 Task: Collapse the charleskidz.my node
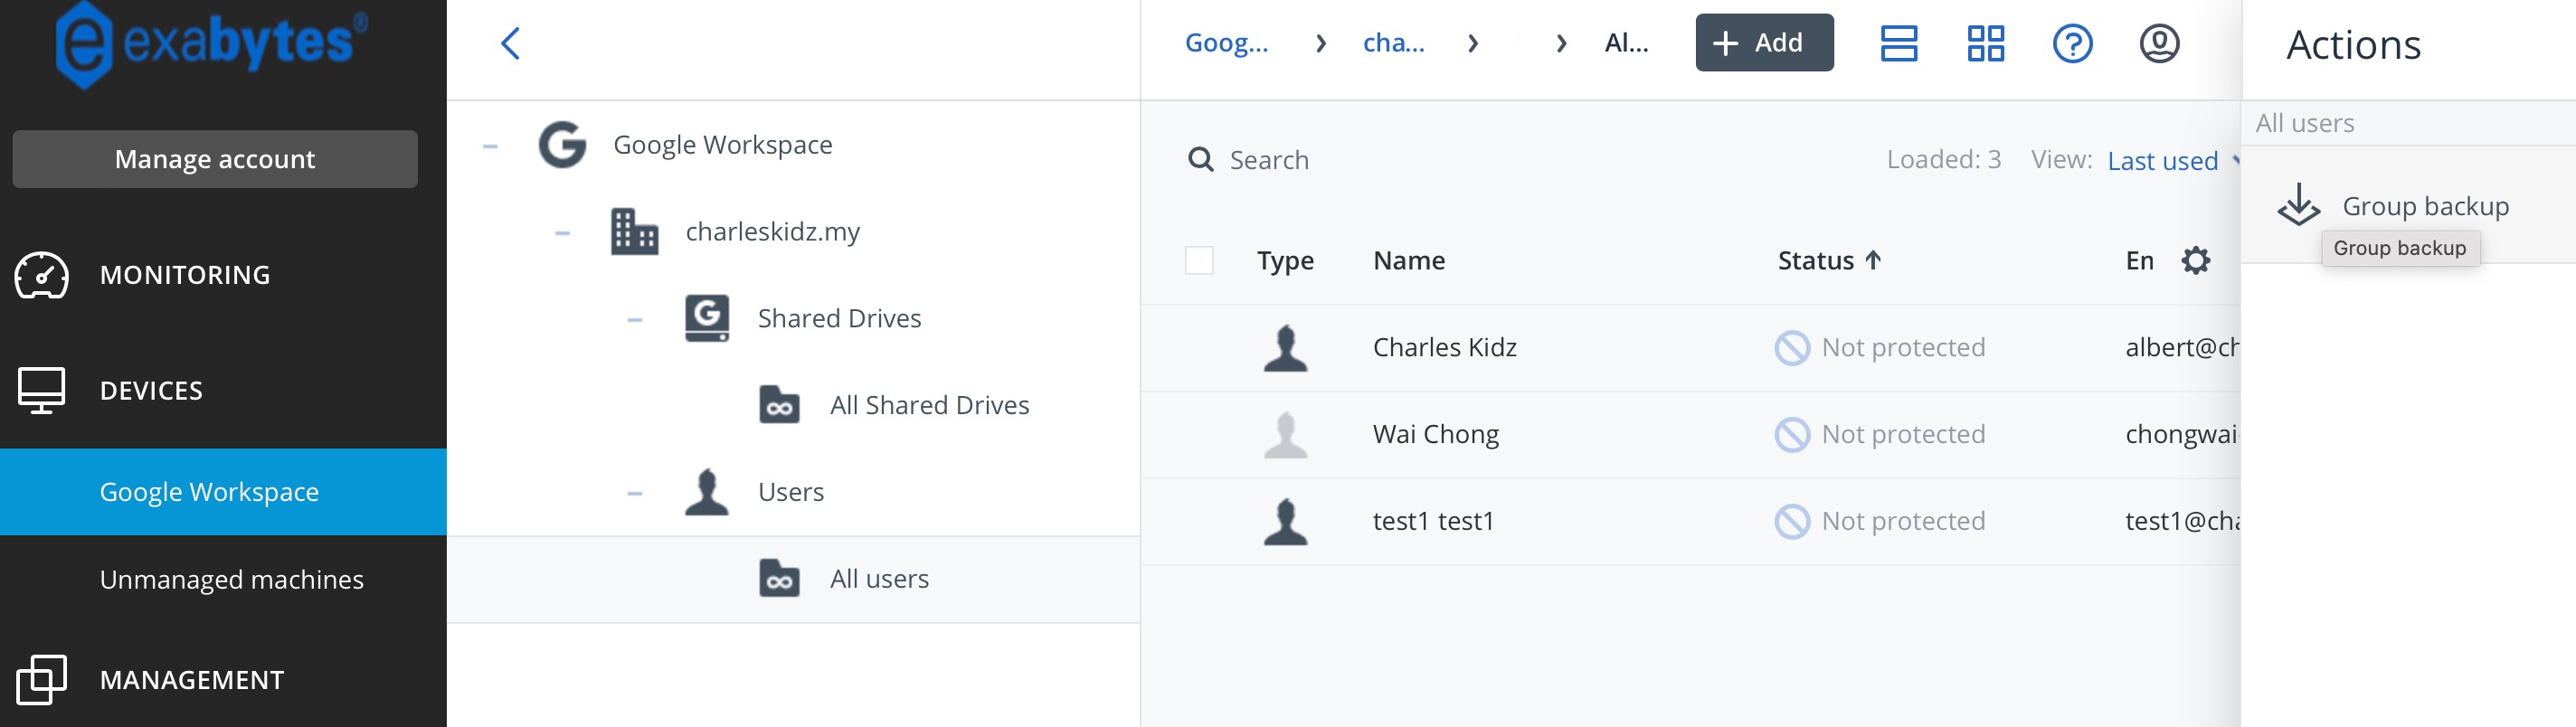562,233
